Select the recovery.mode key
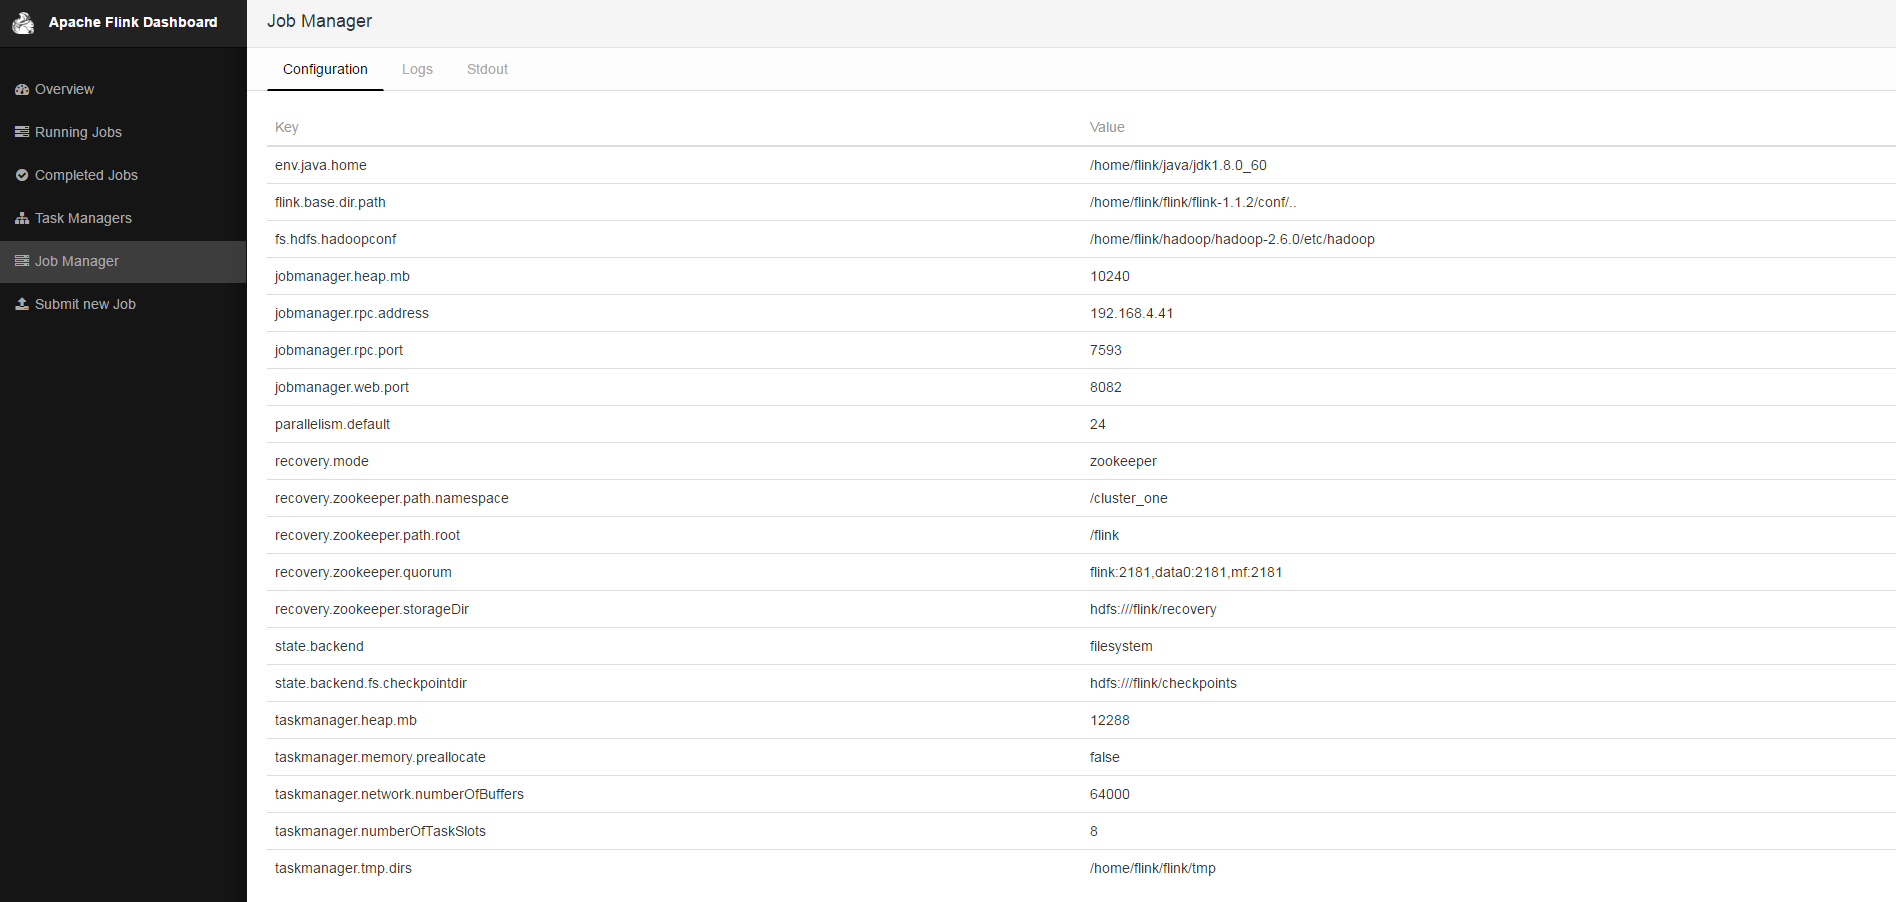 [322, 461]
